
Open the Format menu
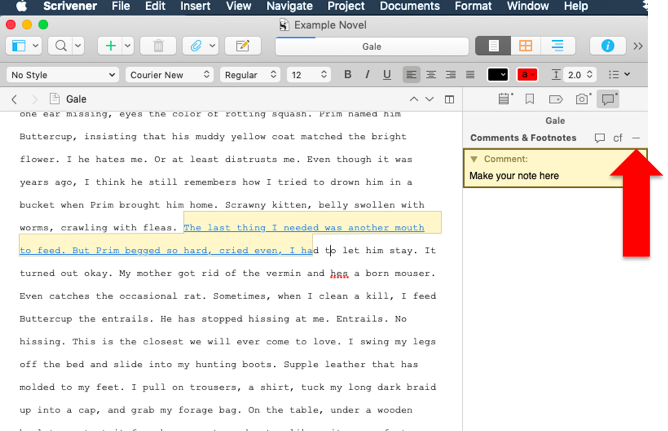473,6
